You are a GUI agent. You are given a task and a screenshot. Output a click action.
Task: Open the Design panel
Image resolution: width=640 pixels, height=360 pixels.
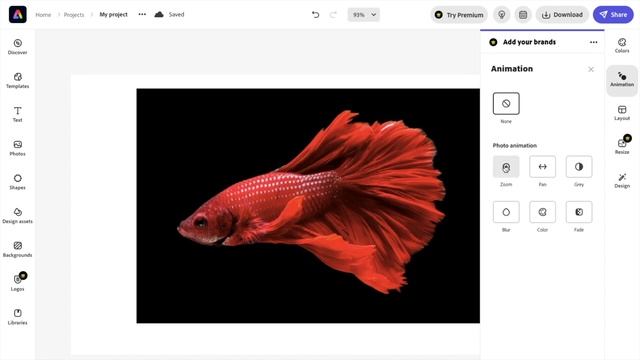(622, 180)
